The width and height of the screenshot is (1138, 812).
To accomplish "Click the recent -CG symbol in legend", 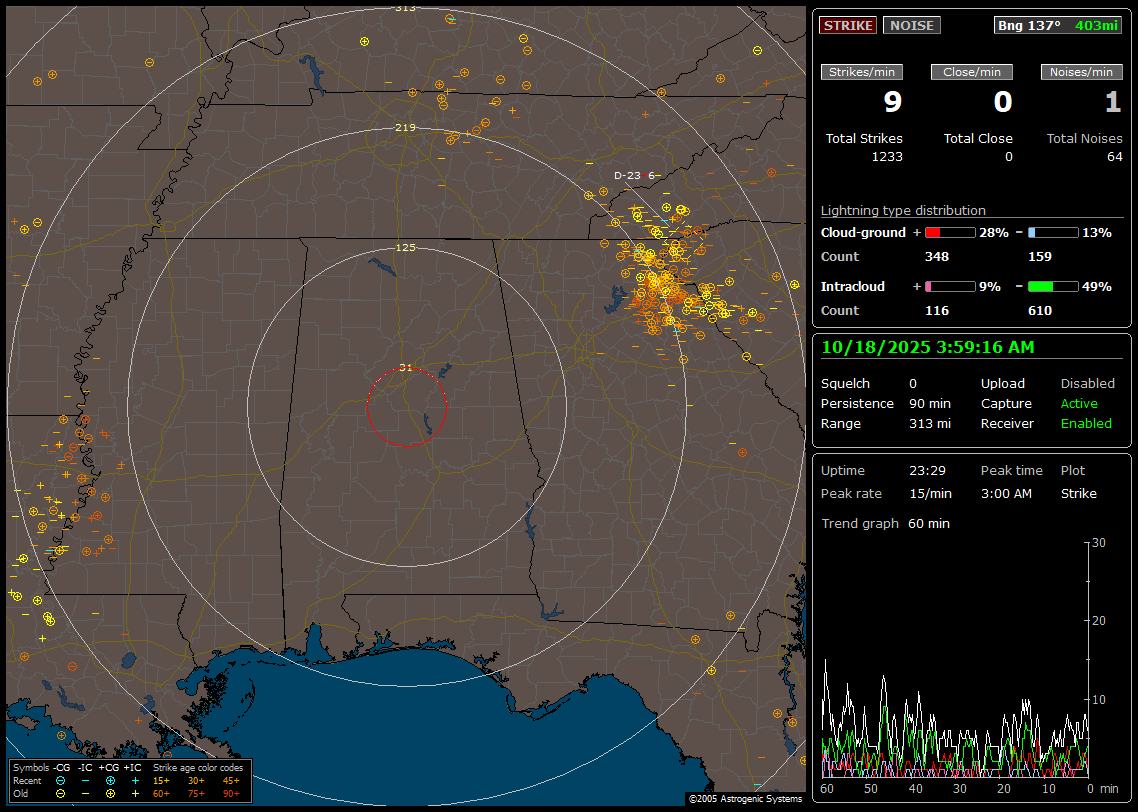I will point(61,780).
